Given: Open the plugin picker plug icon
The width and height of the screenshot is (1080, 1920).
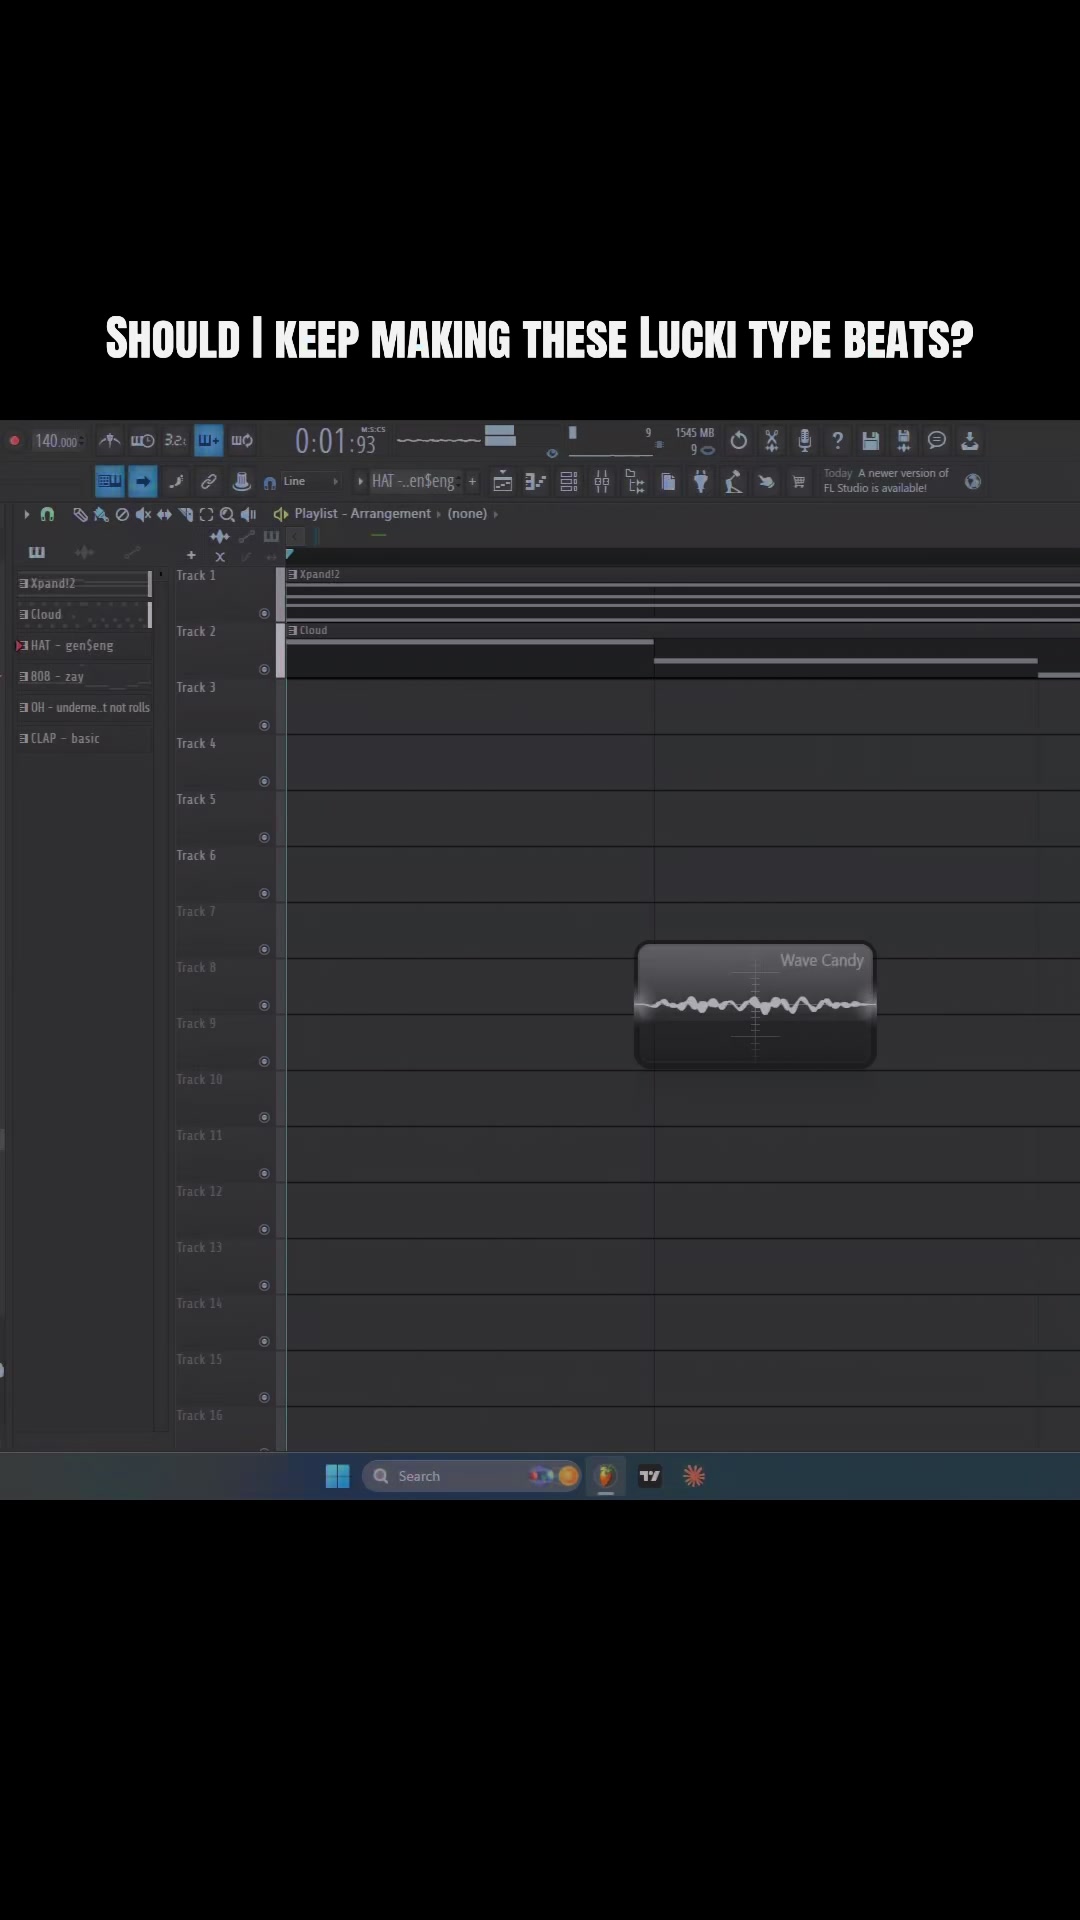Looking at the screenshot, I should [x=701, y=482].
